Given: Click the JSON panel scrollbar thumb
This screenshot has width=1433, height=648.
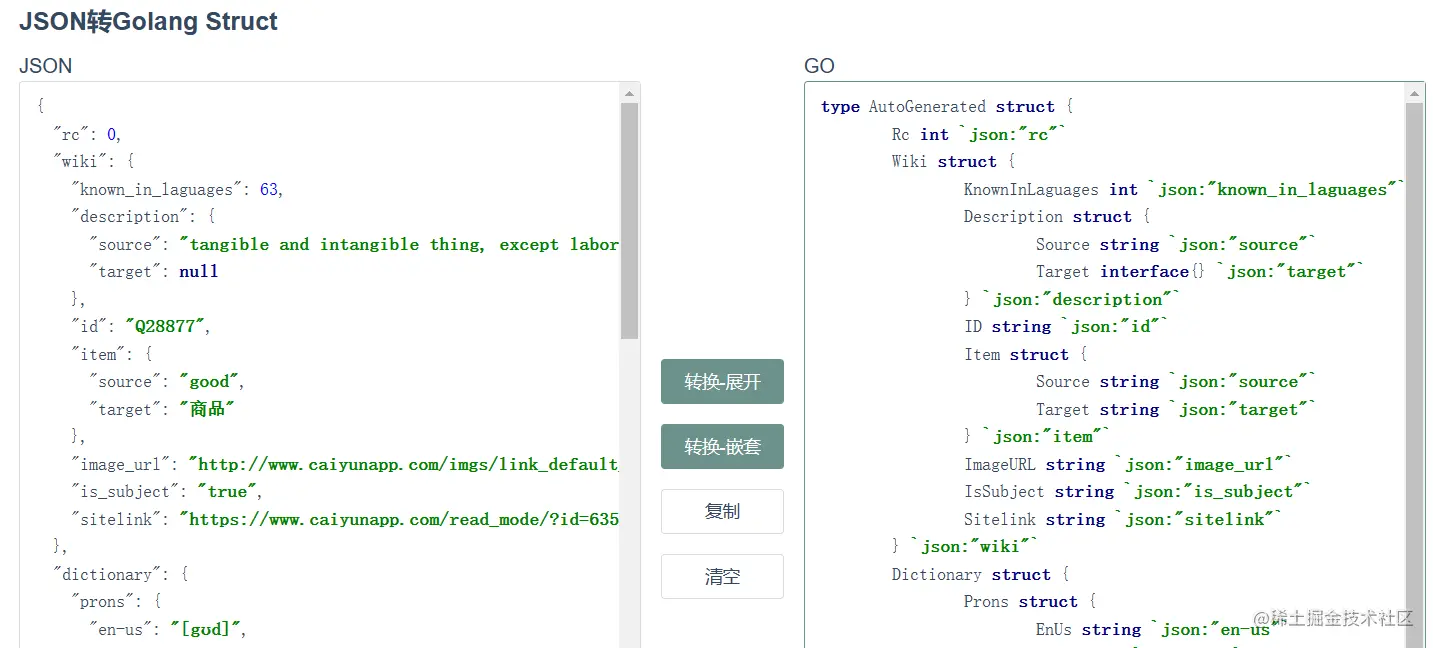Looking at the screenshot, I should point(629,222).
